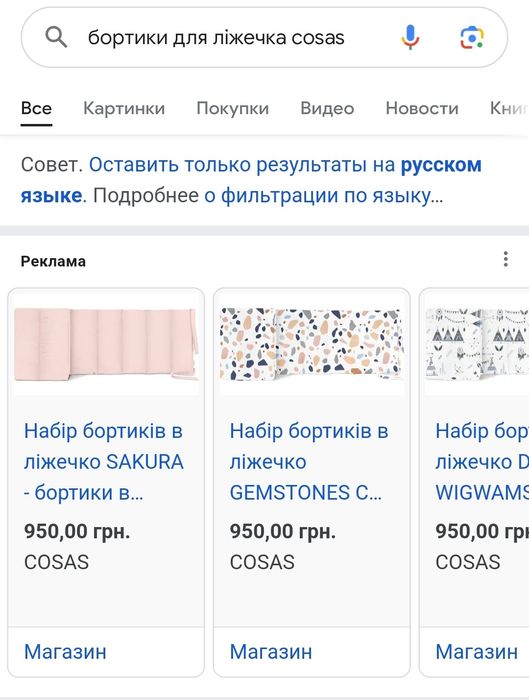This screenshot has height=700, width=529.
Task: Select the Все tab
Action: (36, 108)
